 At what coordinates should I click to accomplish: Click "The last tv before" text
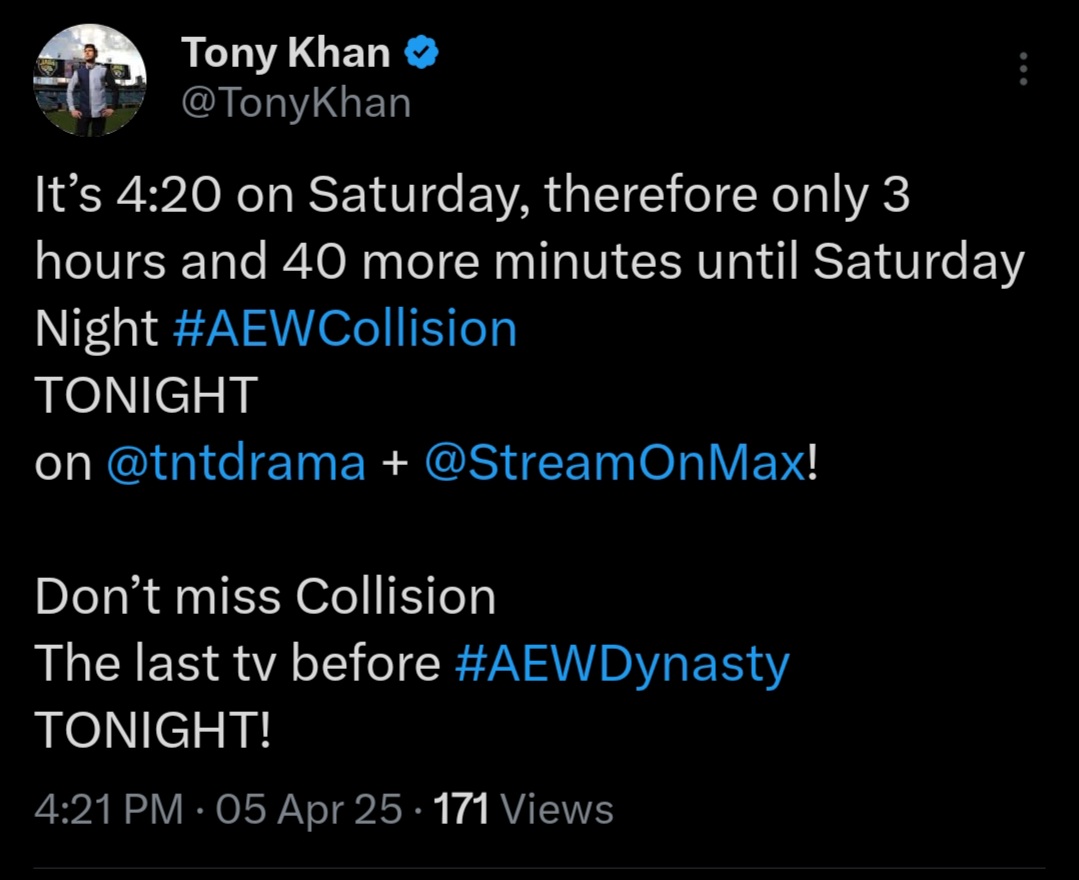click(237, 665)
